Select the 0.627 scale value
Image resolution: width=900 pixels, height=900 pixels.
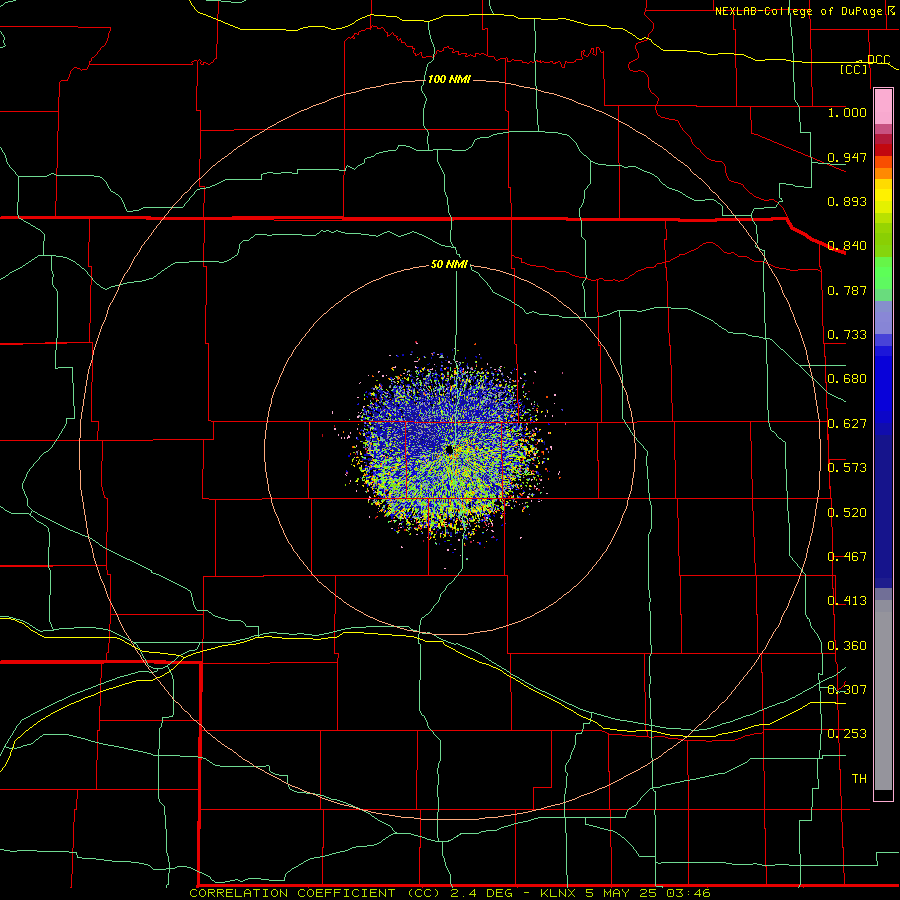coord(847,424)
